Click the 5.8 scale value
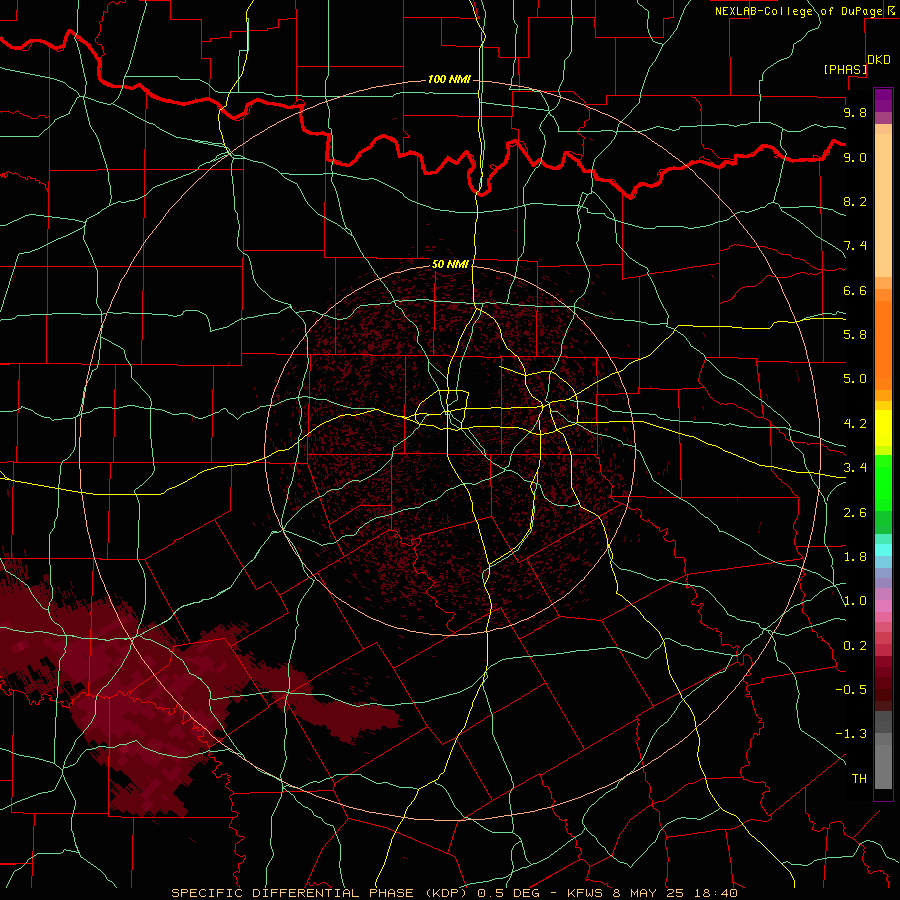The height and width of the screenshot is (900, 900). 855,335
